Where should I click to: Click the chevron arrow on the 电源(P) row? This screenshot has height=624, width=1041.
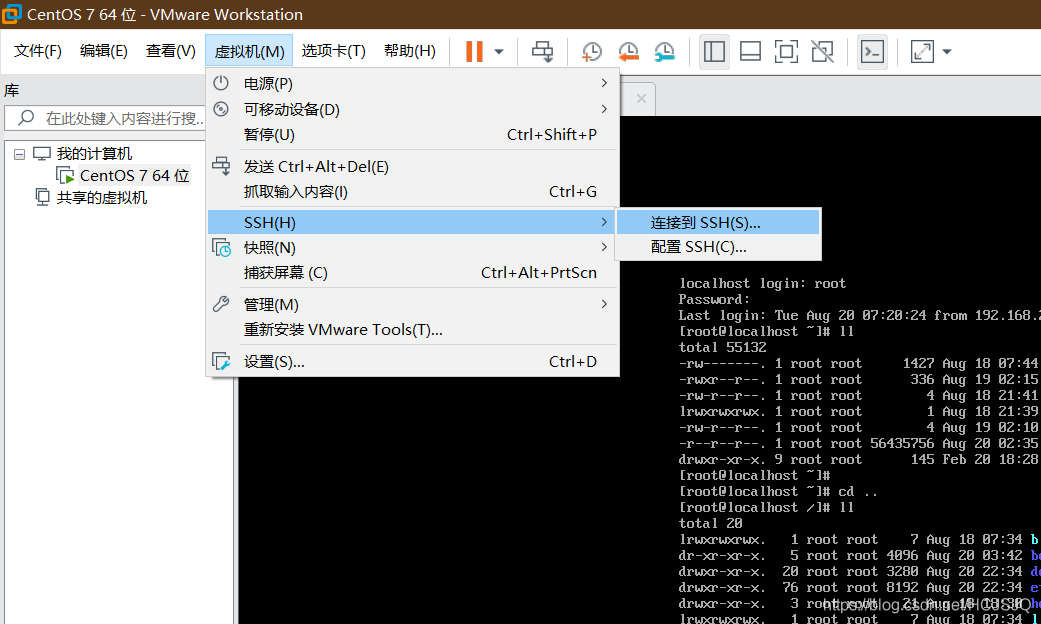pos(603,83)
